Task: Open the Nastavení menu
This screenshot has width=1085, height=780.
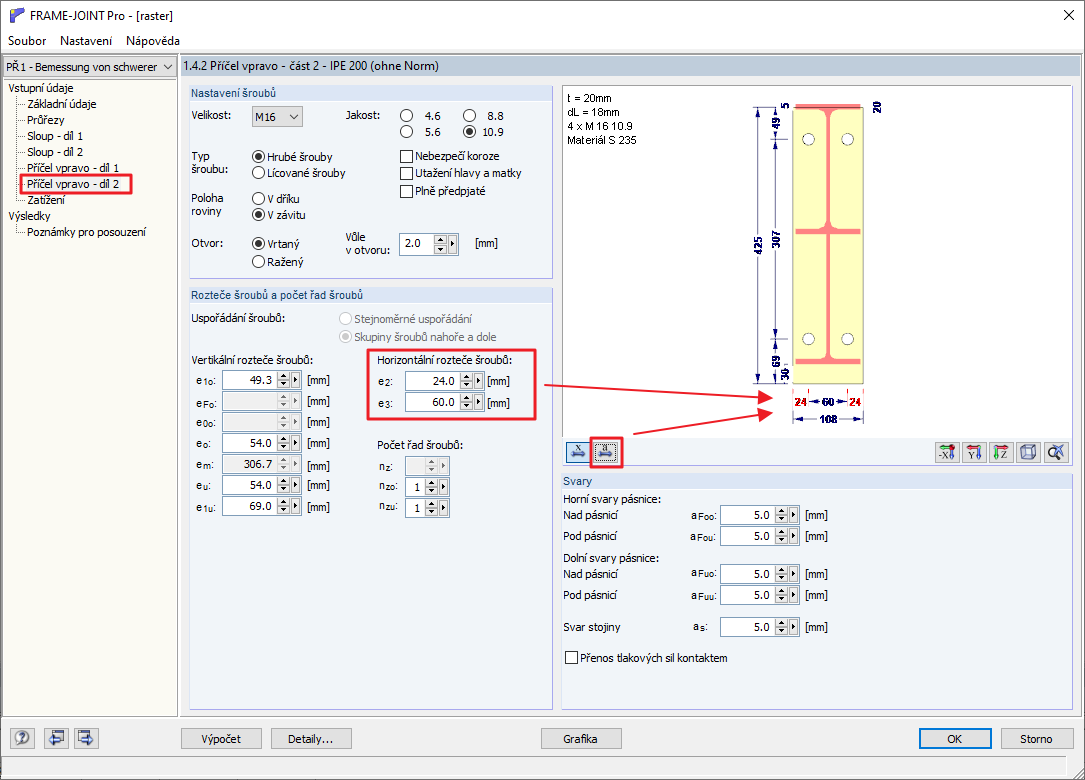Action: pyautogui.click(x=86, y=41)
